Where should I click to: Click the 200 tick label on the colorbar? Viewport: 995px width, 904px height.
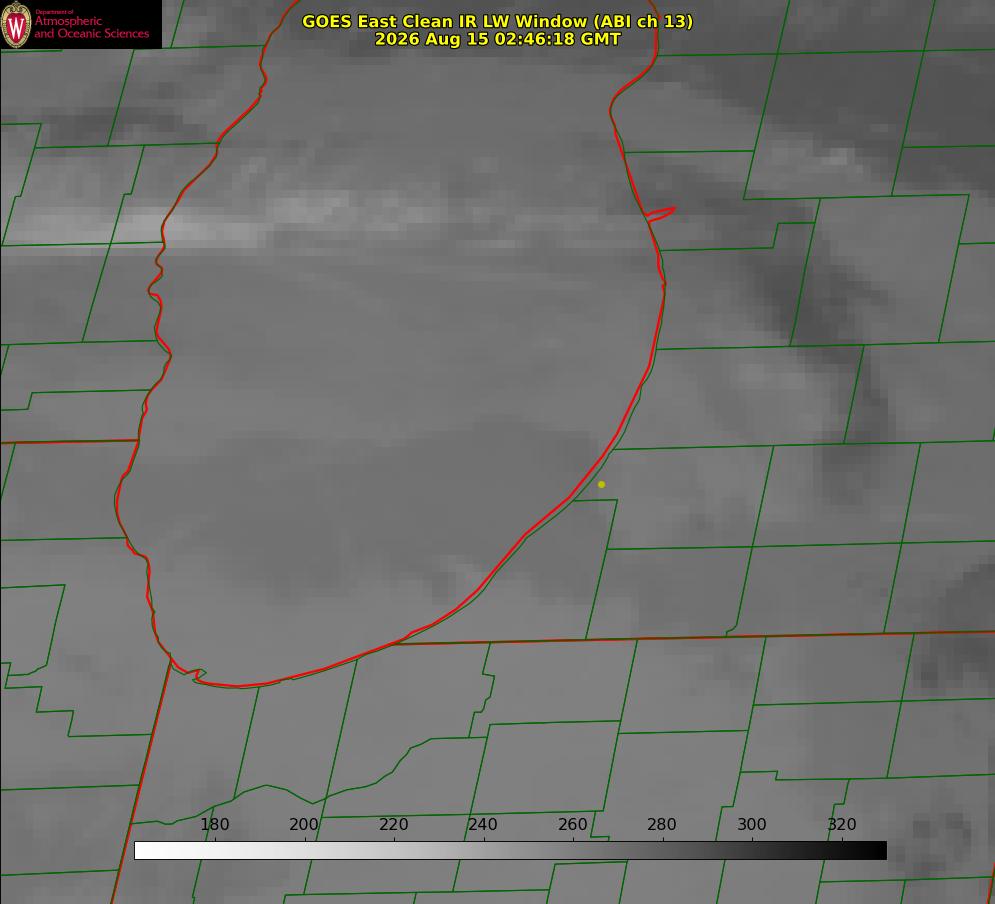point(304,825)
